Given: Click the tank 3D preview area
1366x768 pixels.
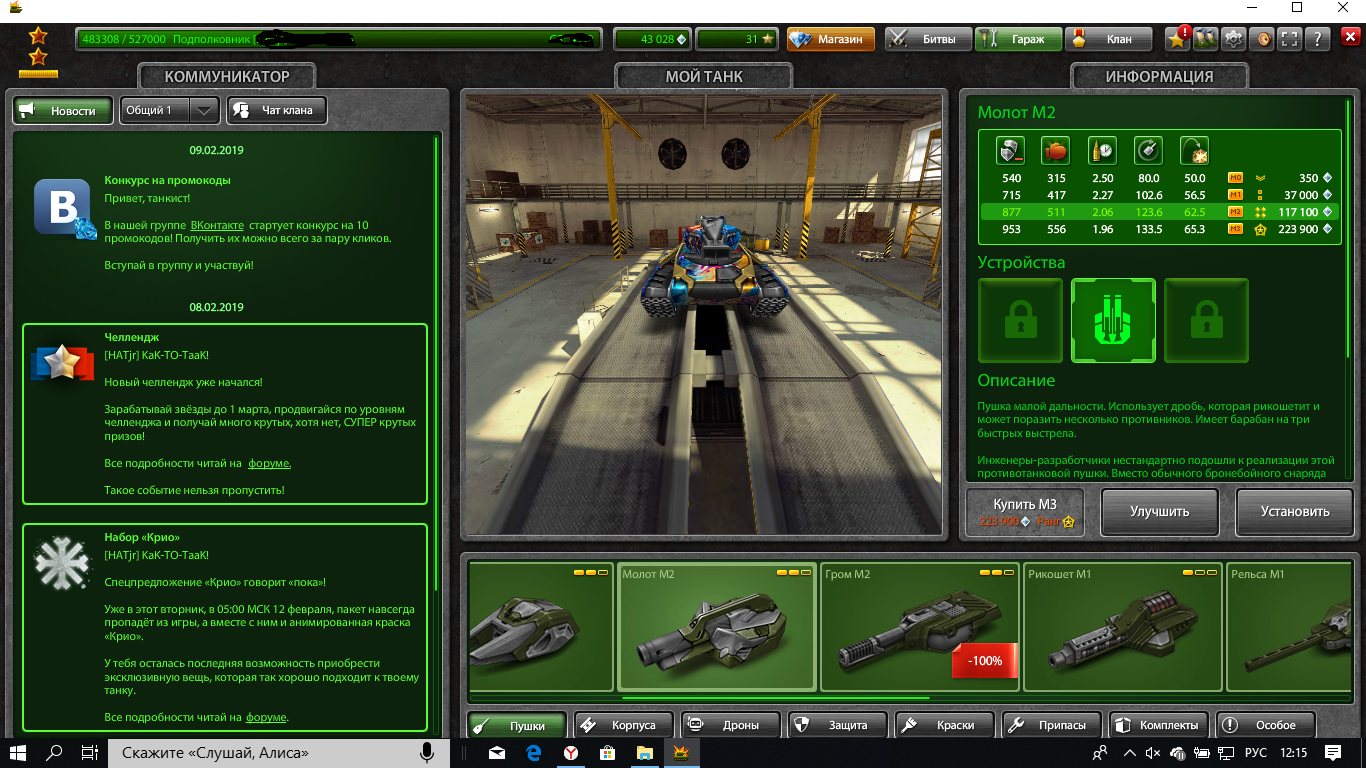Looking at the screenshot, I should point(703,314).
